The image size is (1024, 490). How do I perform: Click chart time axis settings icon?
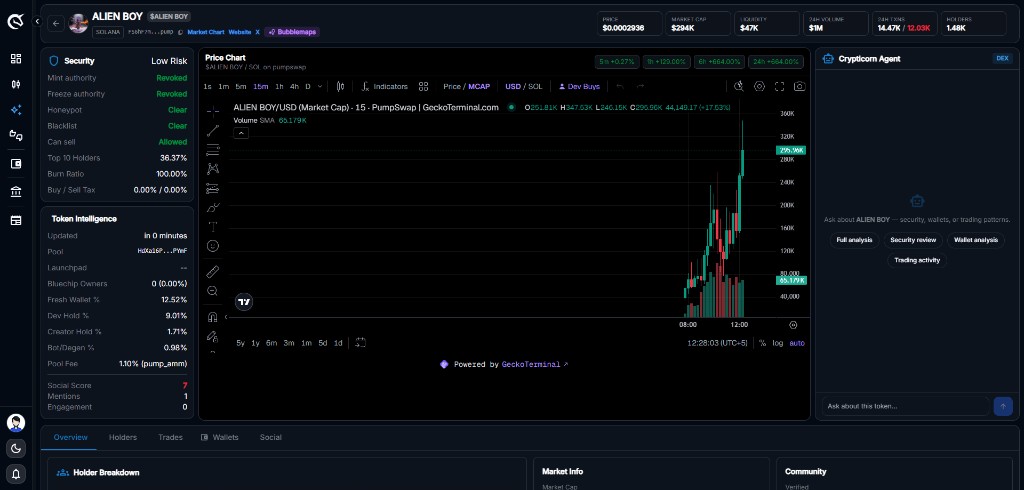point(793,325)
